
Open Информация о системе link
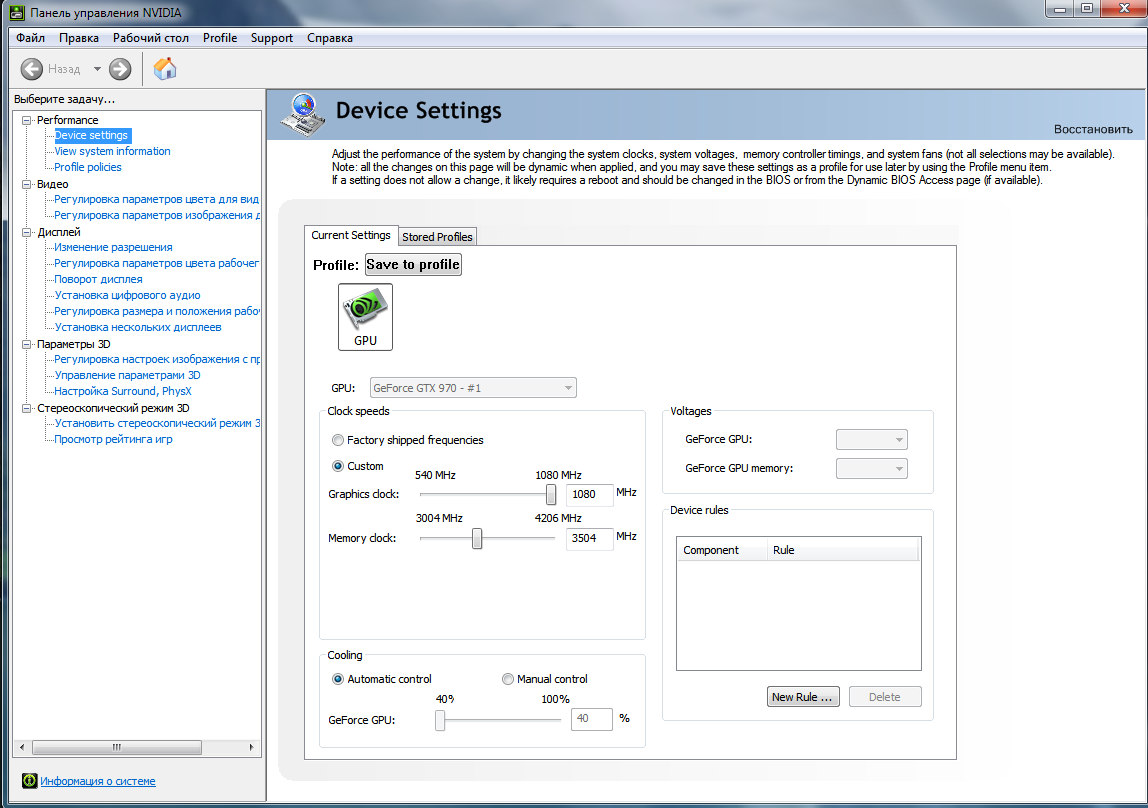(x=97, y=781)
